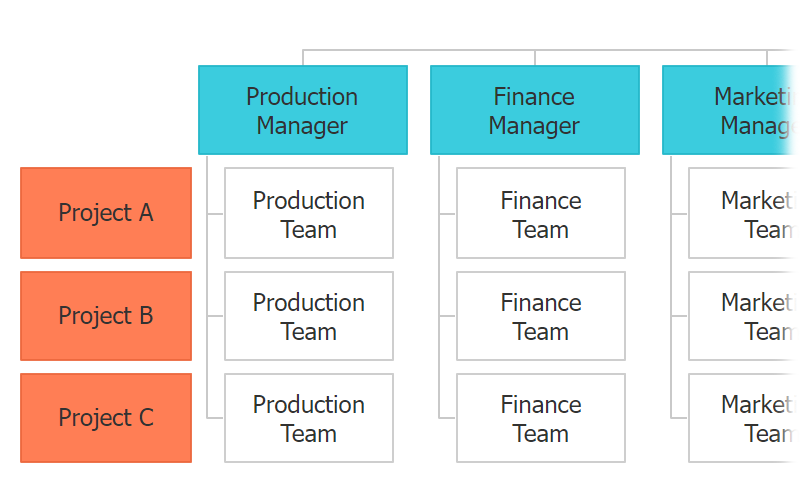Select Production Team in Project C row
Image resolution: width=800 pixels, height=494 pixels.
click(309, 418)
